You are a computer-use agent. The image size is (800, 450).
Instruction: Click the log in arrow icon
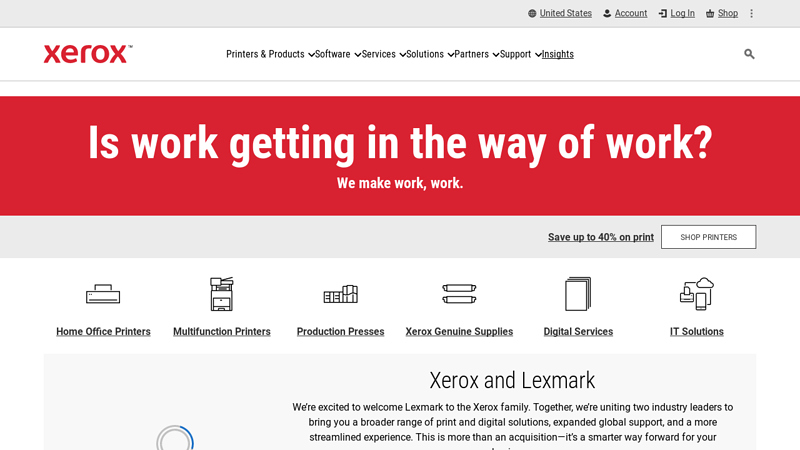663,13
